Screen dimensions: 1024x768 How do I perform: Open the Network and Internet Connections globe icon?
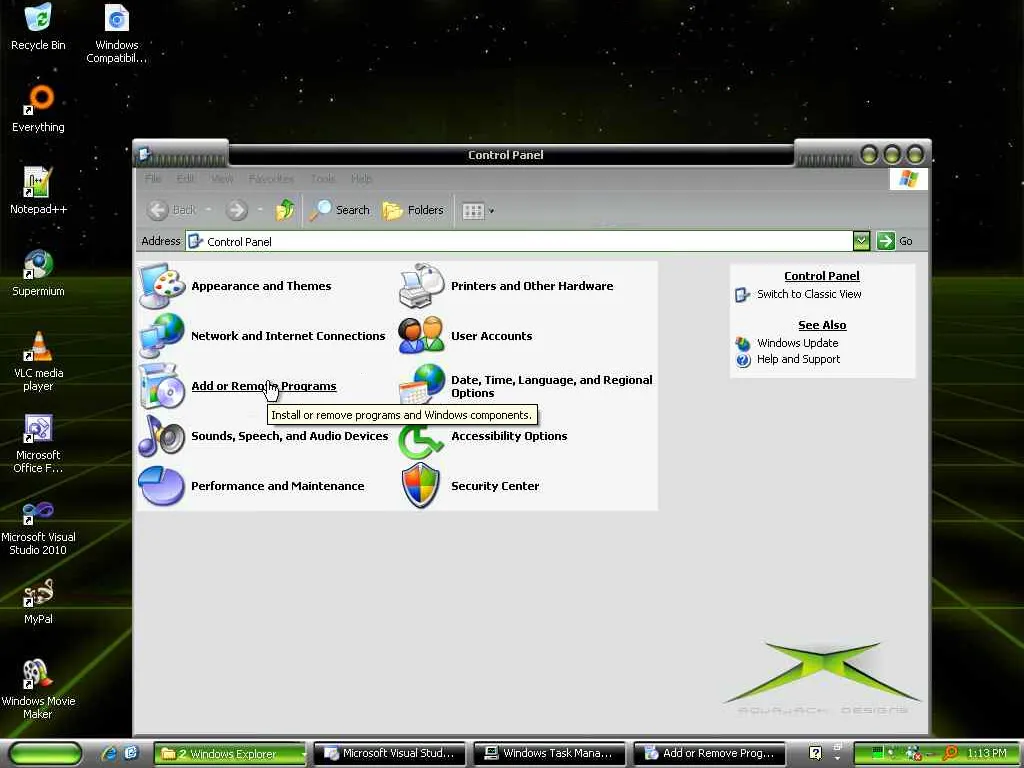click(161, 336)
